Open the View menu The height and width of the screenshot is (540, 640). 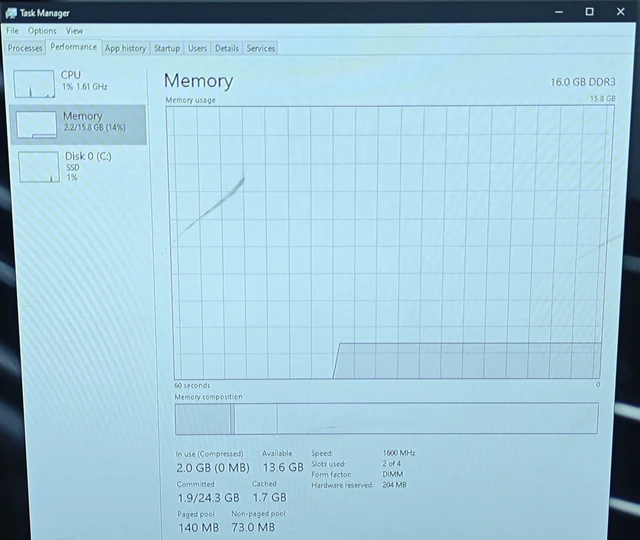[x=74, y=31]
